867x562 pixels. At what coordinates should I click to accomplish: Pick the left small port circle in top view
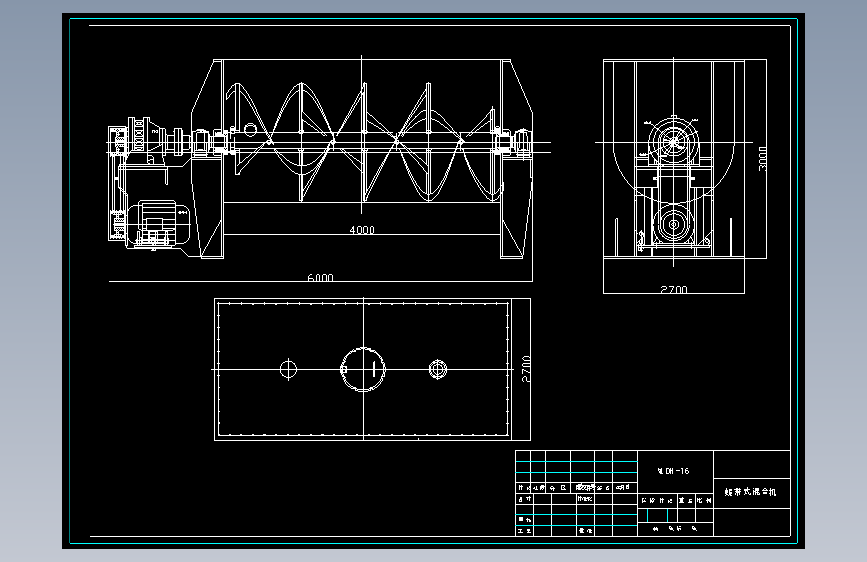coord(288,369)
